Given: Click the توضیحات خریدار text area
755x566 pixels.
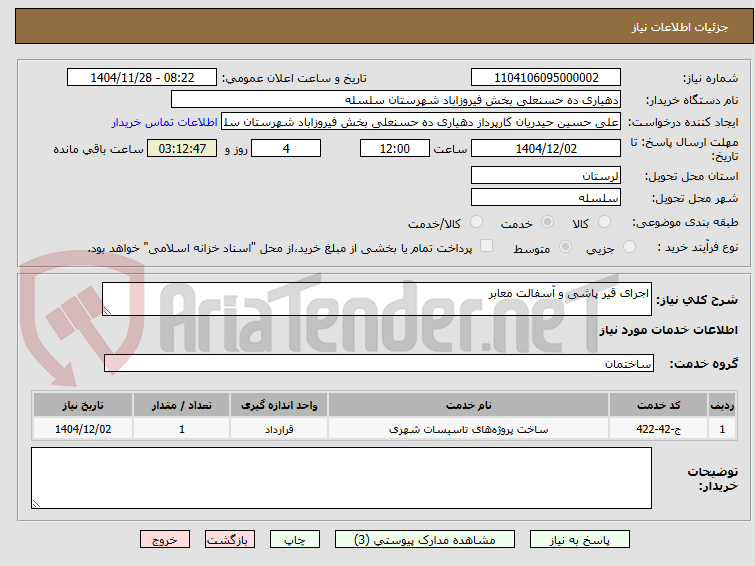Looking at the screenshot, I should click(x=341, y=478).
